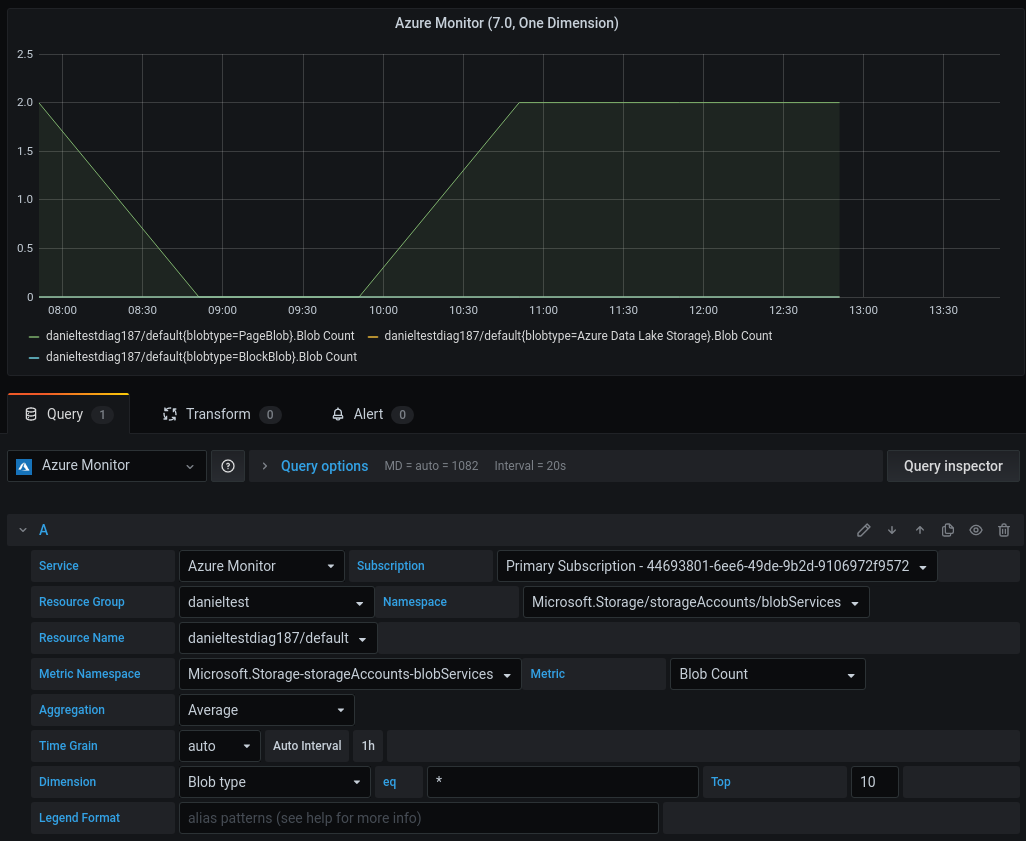Click the dimension filter value field
This screenshot has height=841, width=1026.
tap(563, 782)
